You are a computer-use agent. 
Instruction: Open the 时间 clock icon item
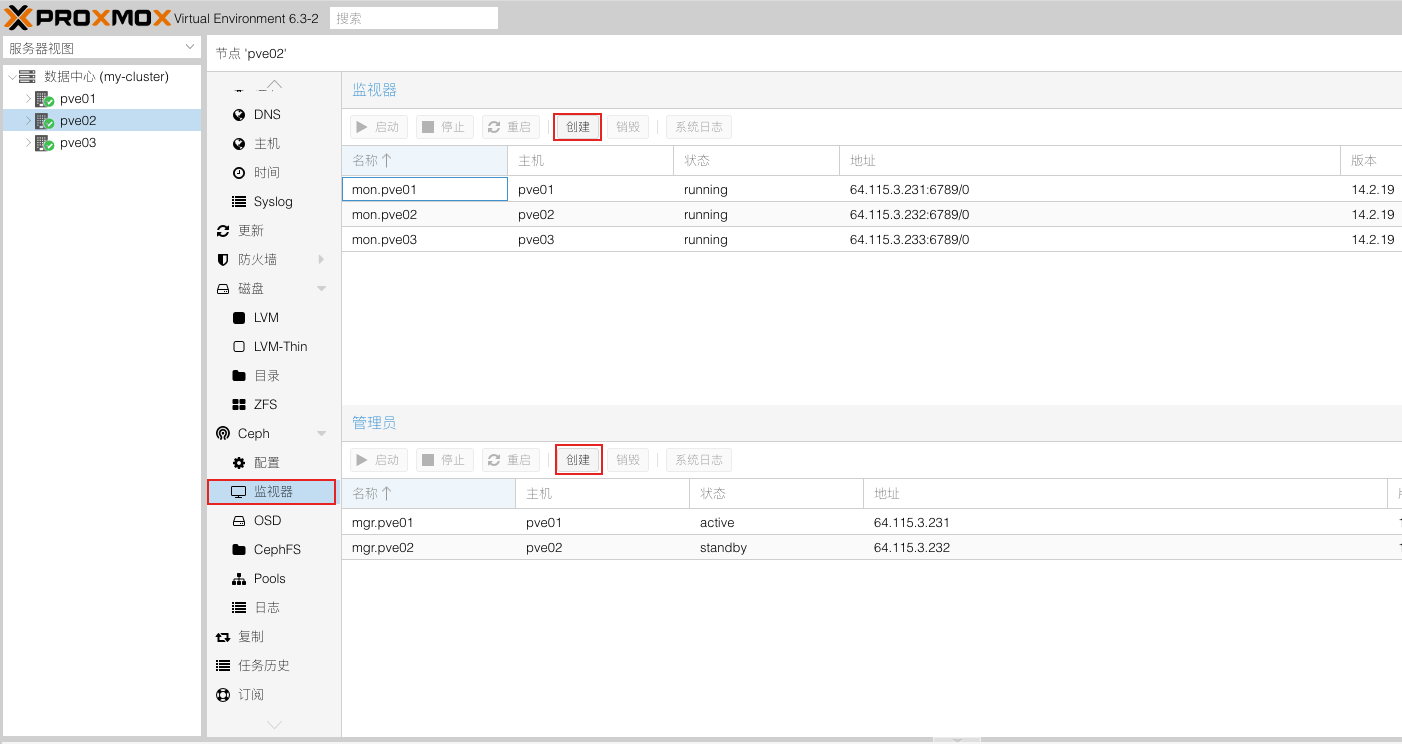point(239,173)
